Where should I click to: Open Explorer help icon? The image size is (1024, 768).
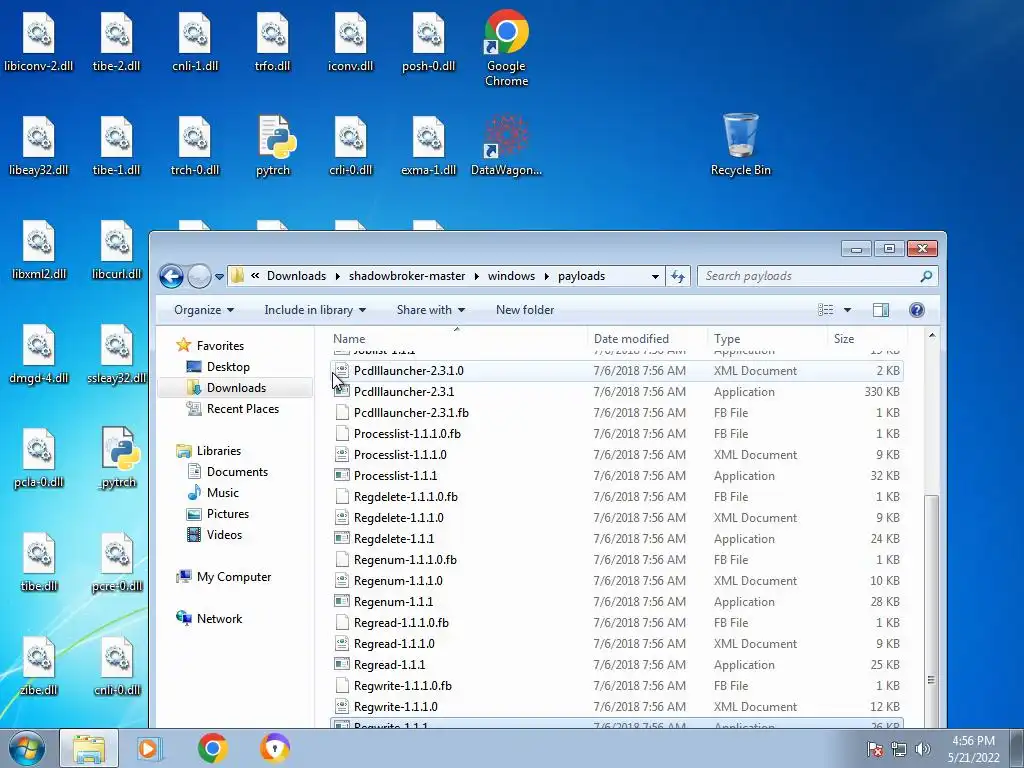(917, 310)
